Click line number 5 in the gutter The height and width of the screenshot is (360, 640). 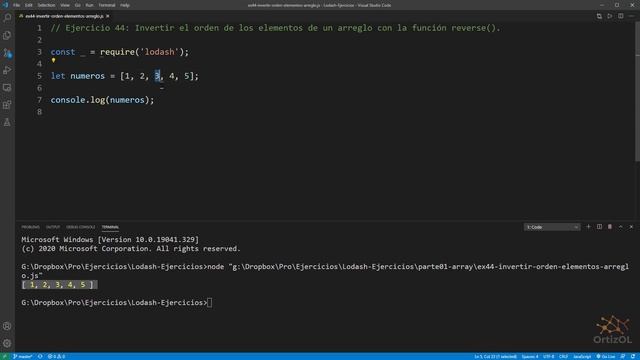click(x=39, y=76)
